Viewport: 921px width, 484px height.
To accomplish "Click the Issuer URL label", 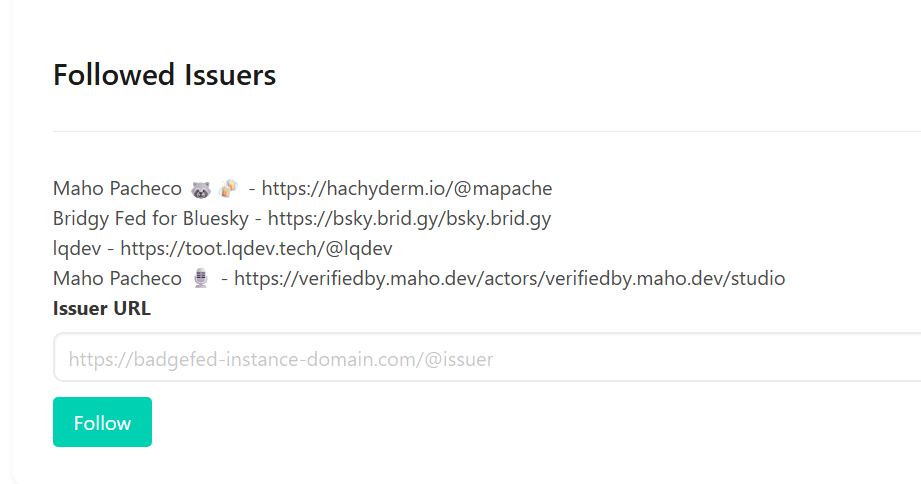I will click(x=102, y=308).
